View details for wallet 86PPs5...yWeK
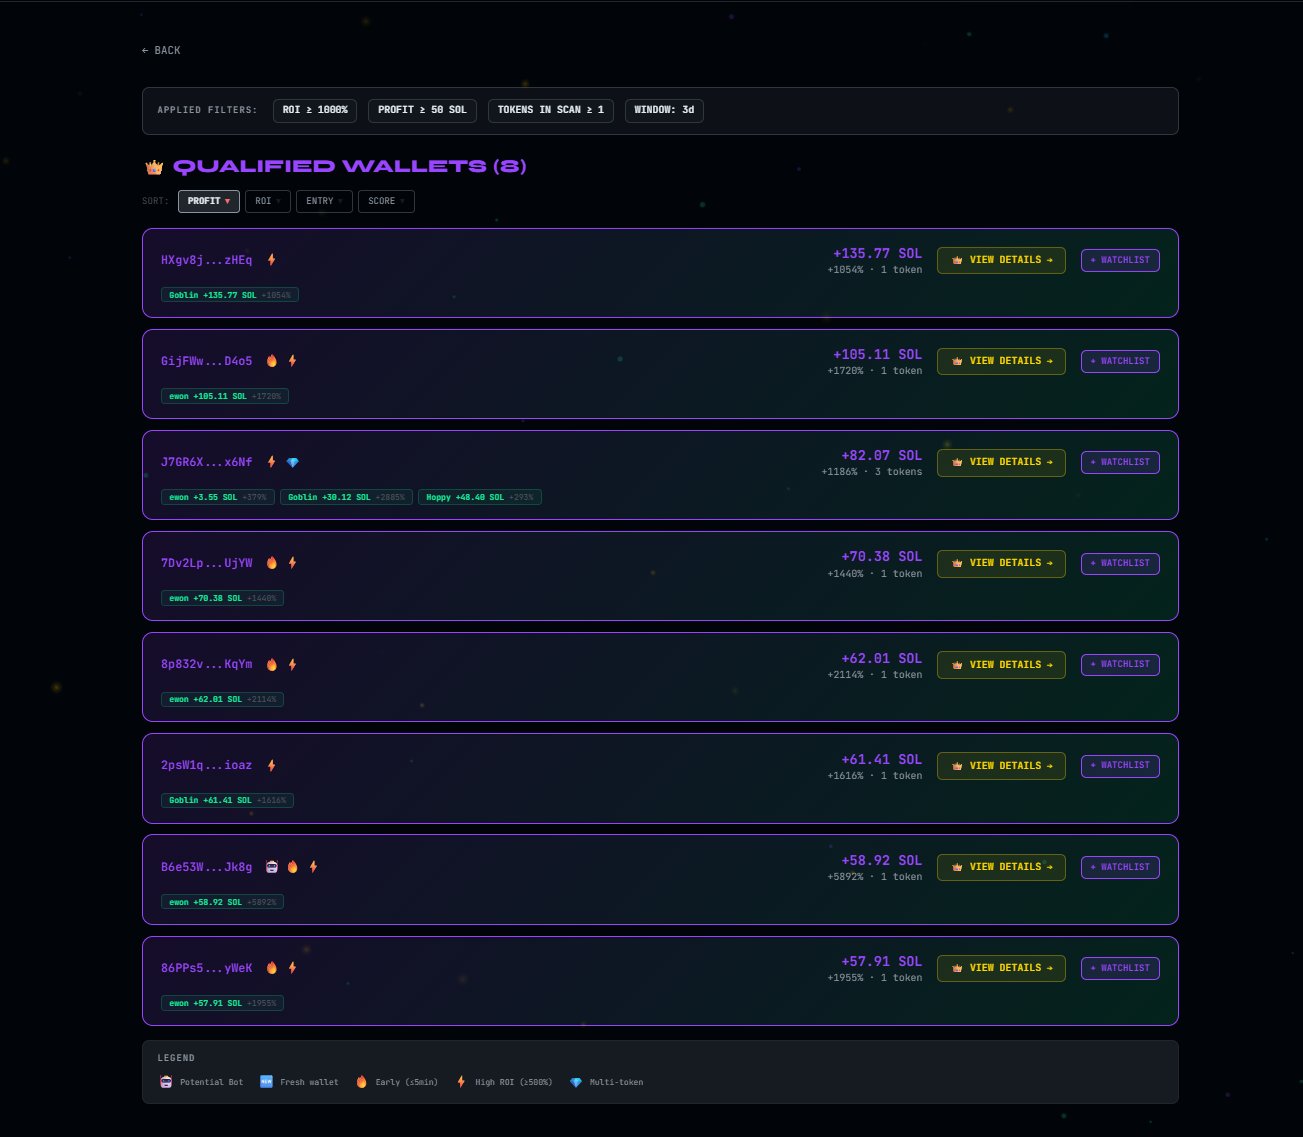Image resolution: width=1303 pixels, height=1137 pixels. (x=1001, y=968)
